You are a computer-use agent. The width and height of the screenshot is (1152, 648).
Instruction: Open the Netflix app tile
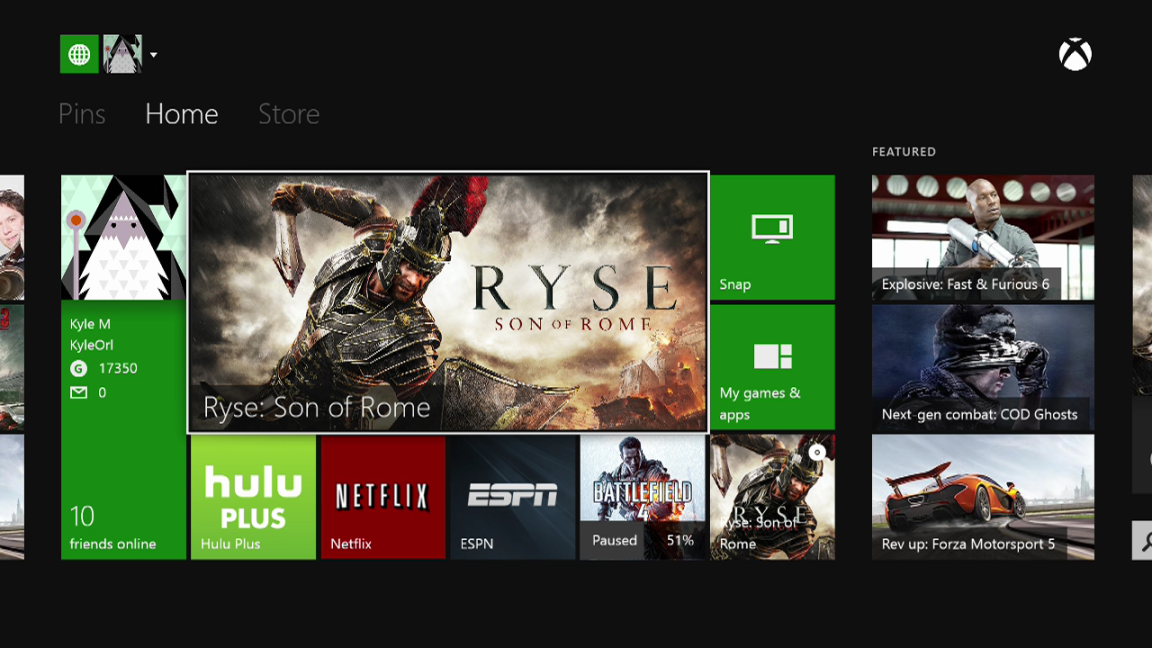(x=382, y=497)
